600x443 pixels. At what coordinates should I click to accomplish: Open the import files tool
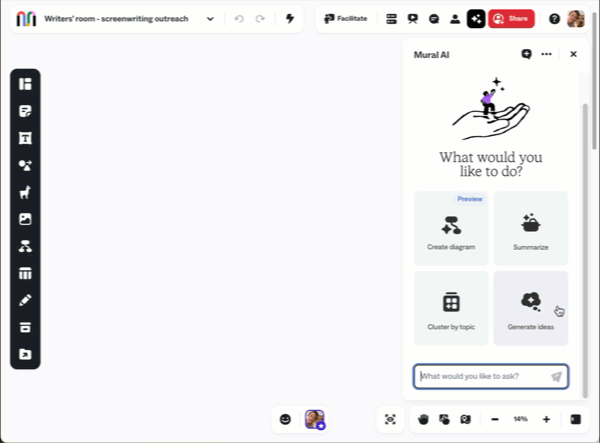25,354
